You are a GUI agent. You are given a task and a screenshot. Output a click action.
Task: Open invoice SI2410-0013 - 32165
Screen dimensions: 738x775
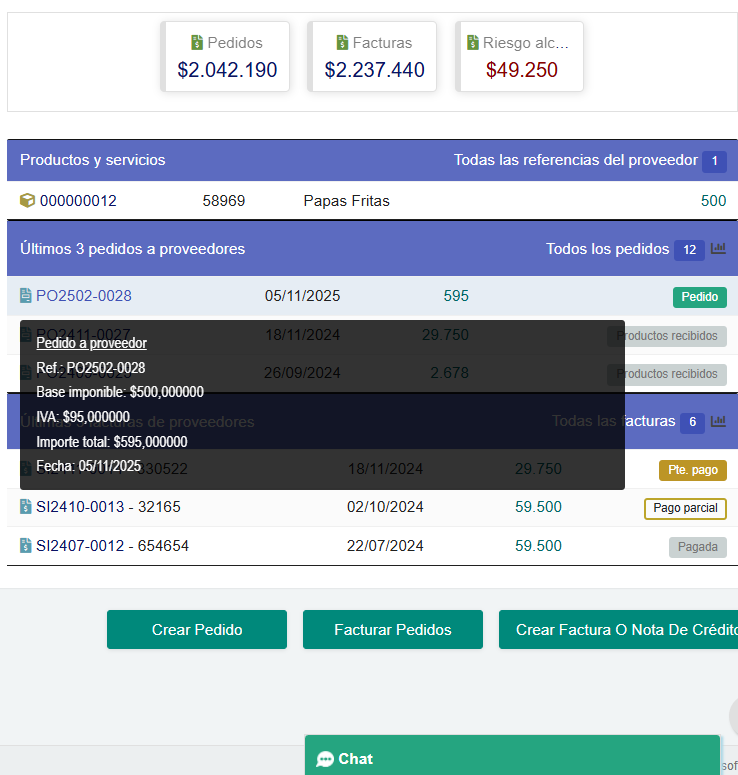coord(108,507)
